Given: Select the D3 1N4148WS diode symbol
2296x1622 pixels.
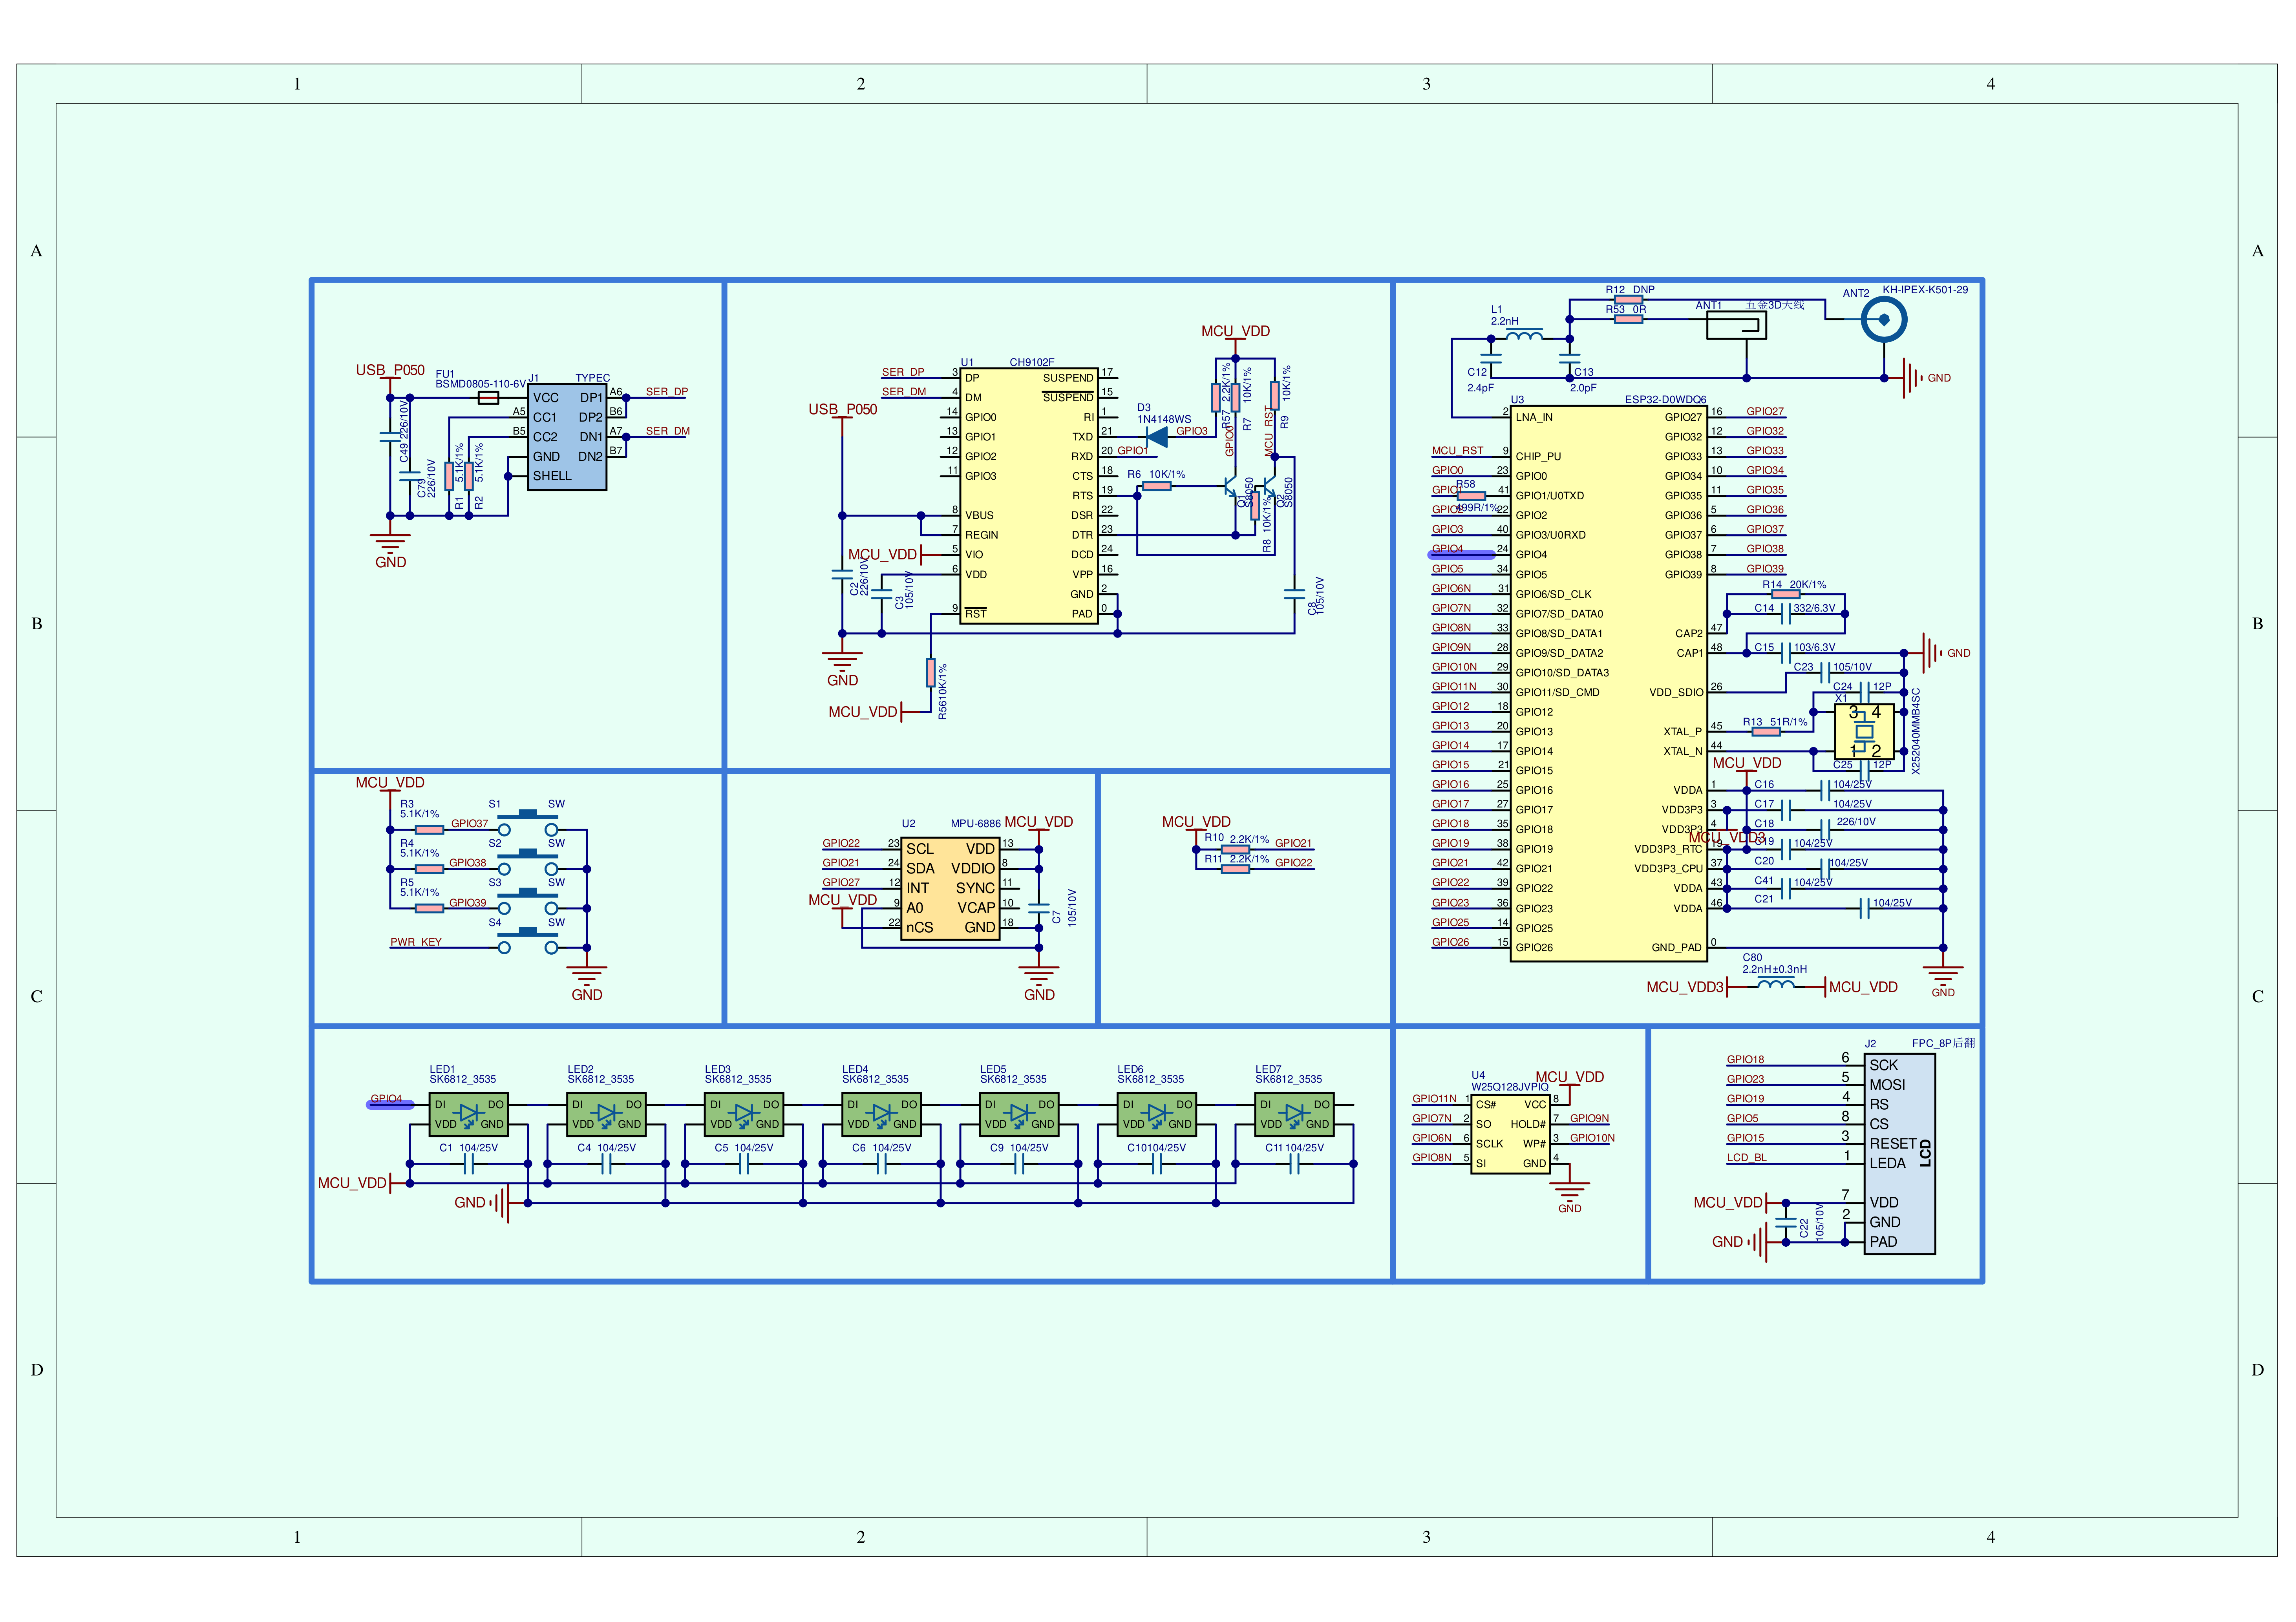Looking at the screenshot, I should (1157, 437).
